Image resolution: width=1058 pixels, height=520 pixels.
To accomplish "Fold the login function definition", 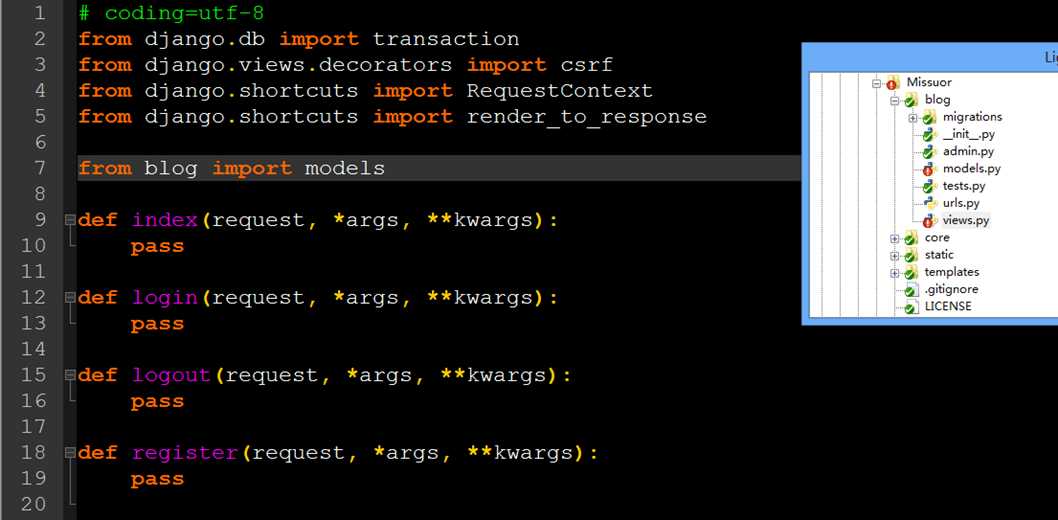I will (x=70, y=297).
